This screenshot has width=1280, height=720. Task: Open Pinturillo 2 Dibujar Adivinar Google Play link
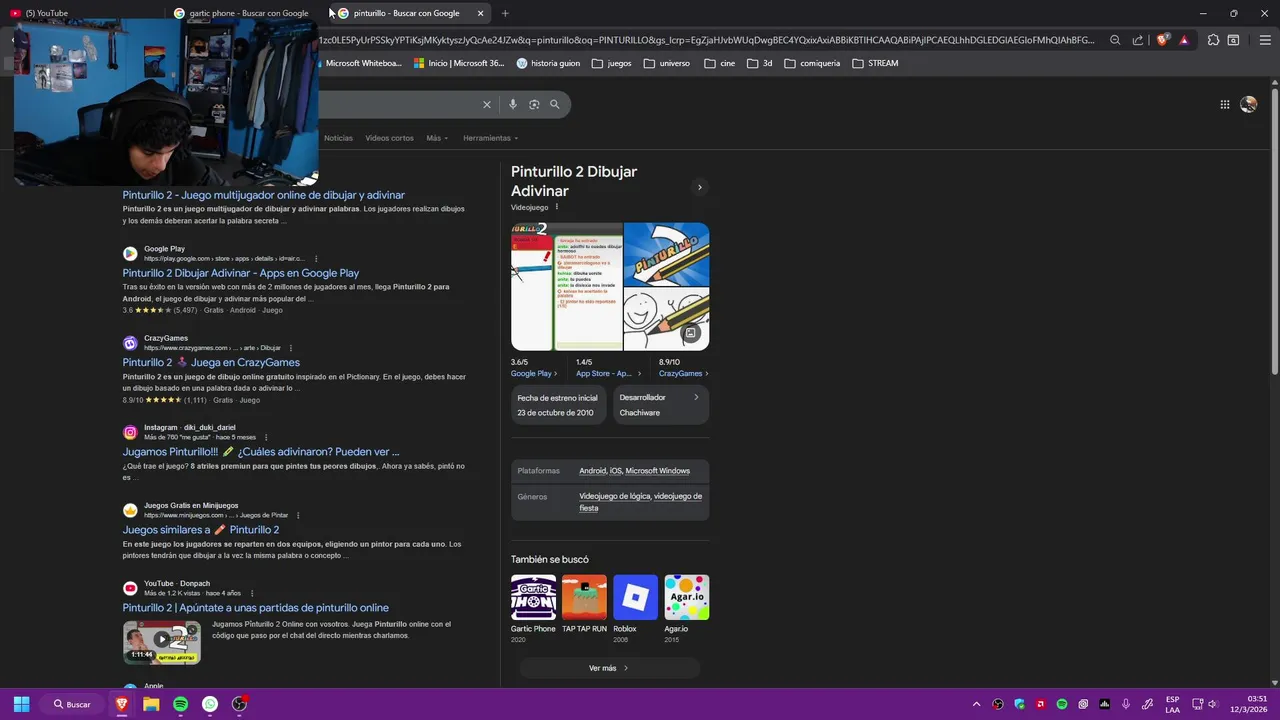pos(241,273)
